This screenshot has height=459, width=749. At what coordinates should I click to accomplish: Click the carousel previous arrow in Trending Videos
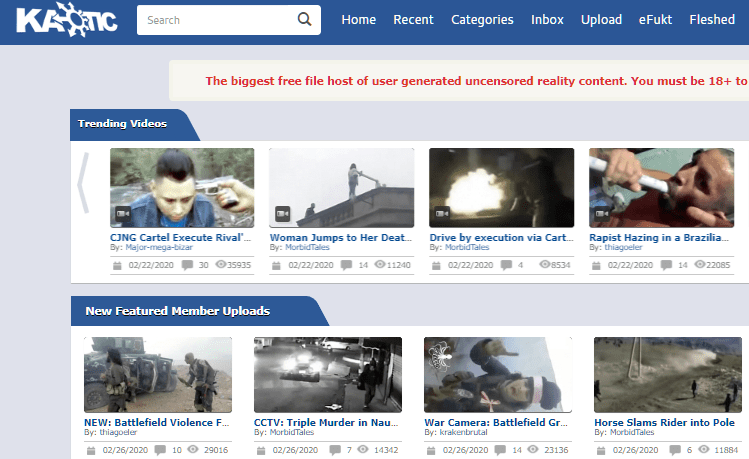pyautogui.click(x=83, y=182)
